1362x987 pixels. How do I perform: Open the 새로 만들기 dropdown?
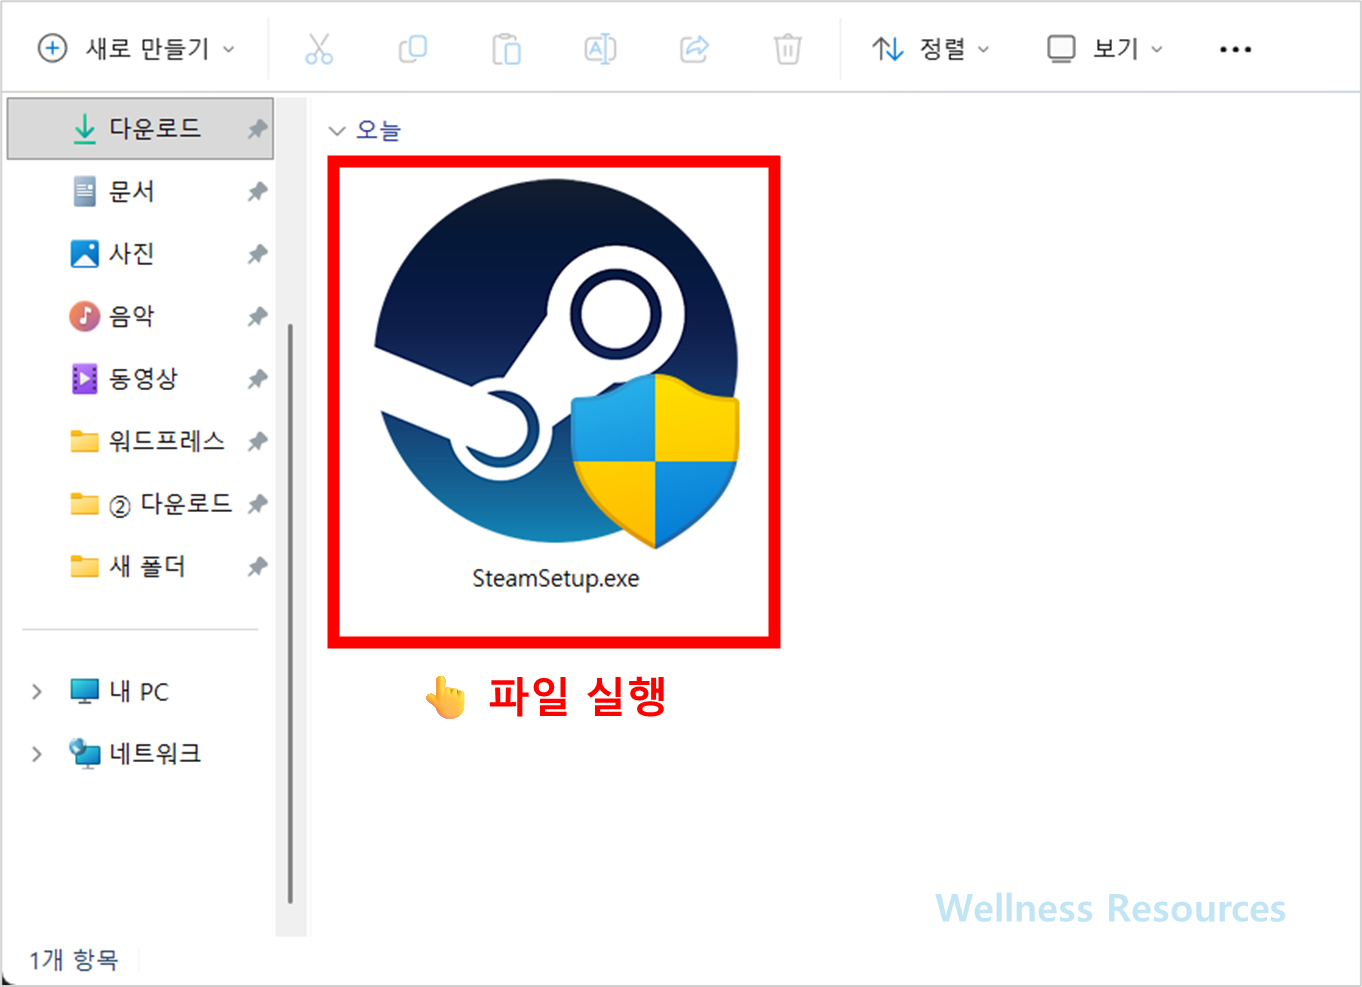point(136,48)
